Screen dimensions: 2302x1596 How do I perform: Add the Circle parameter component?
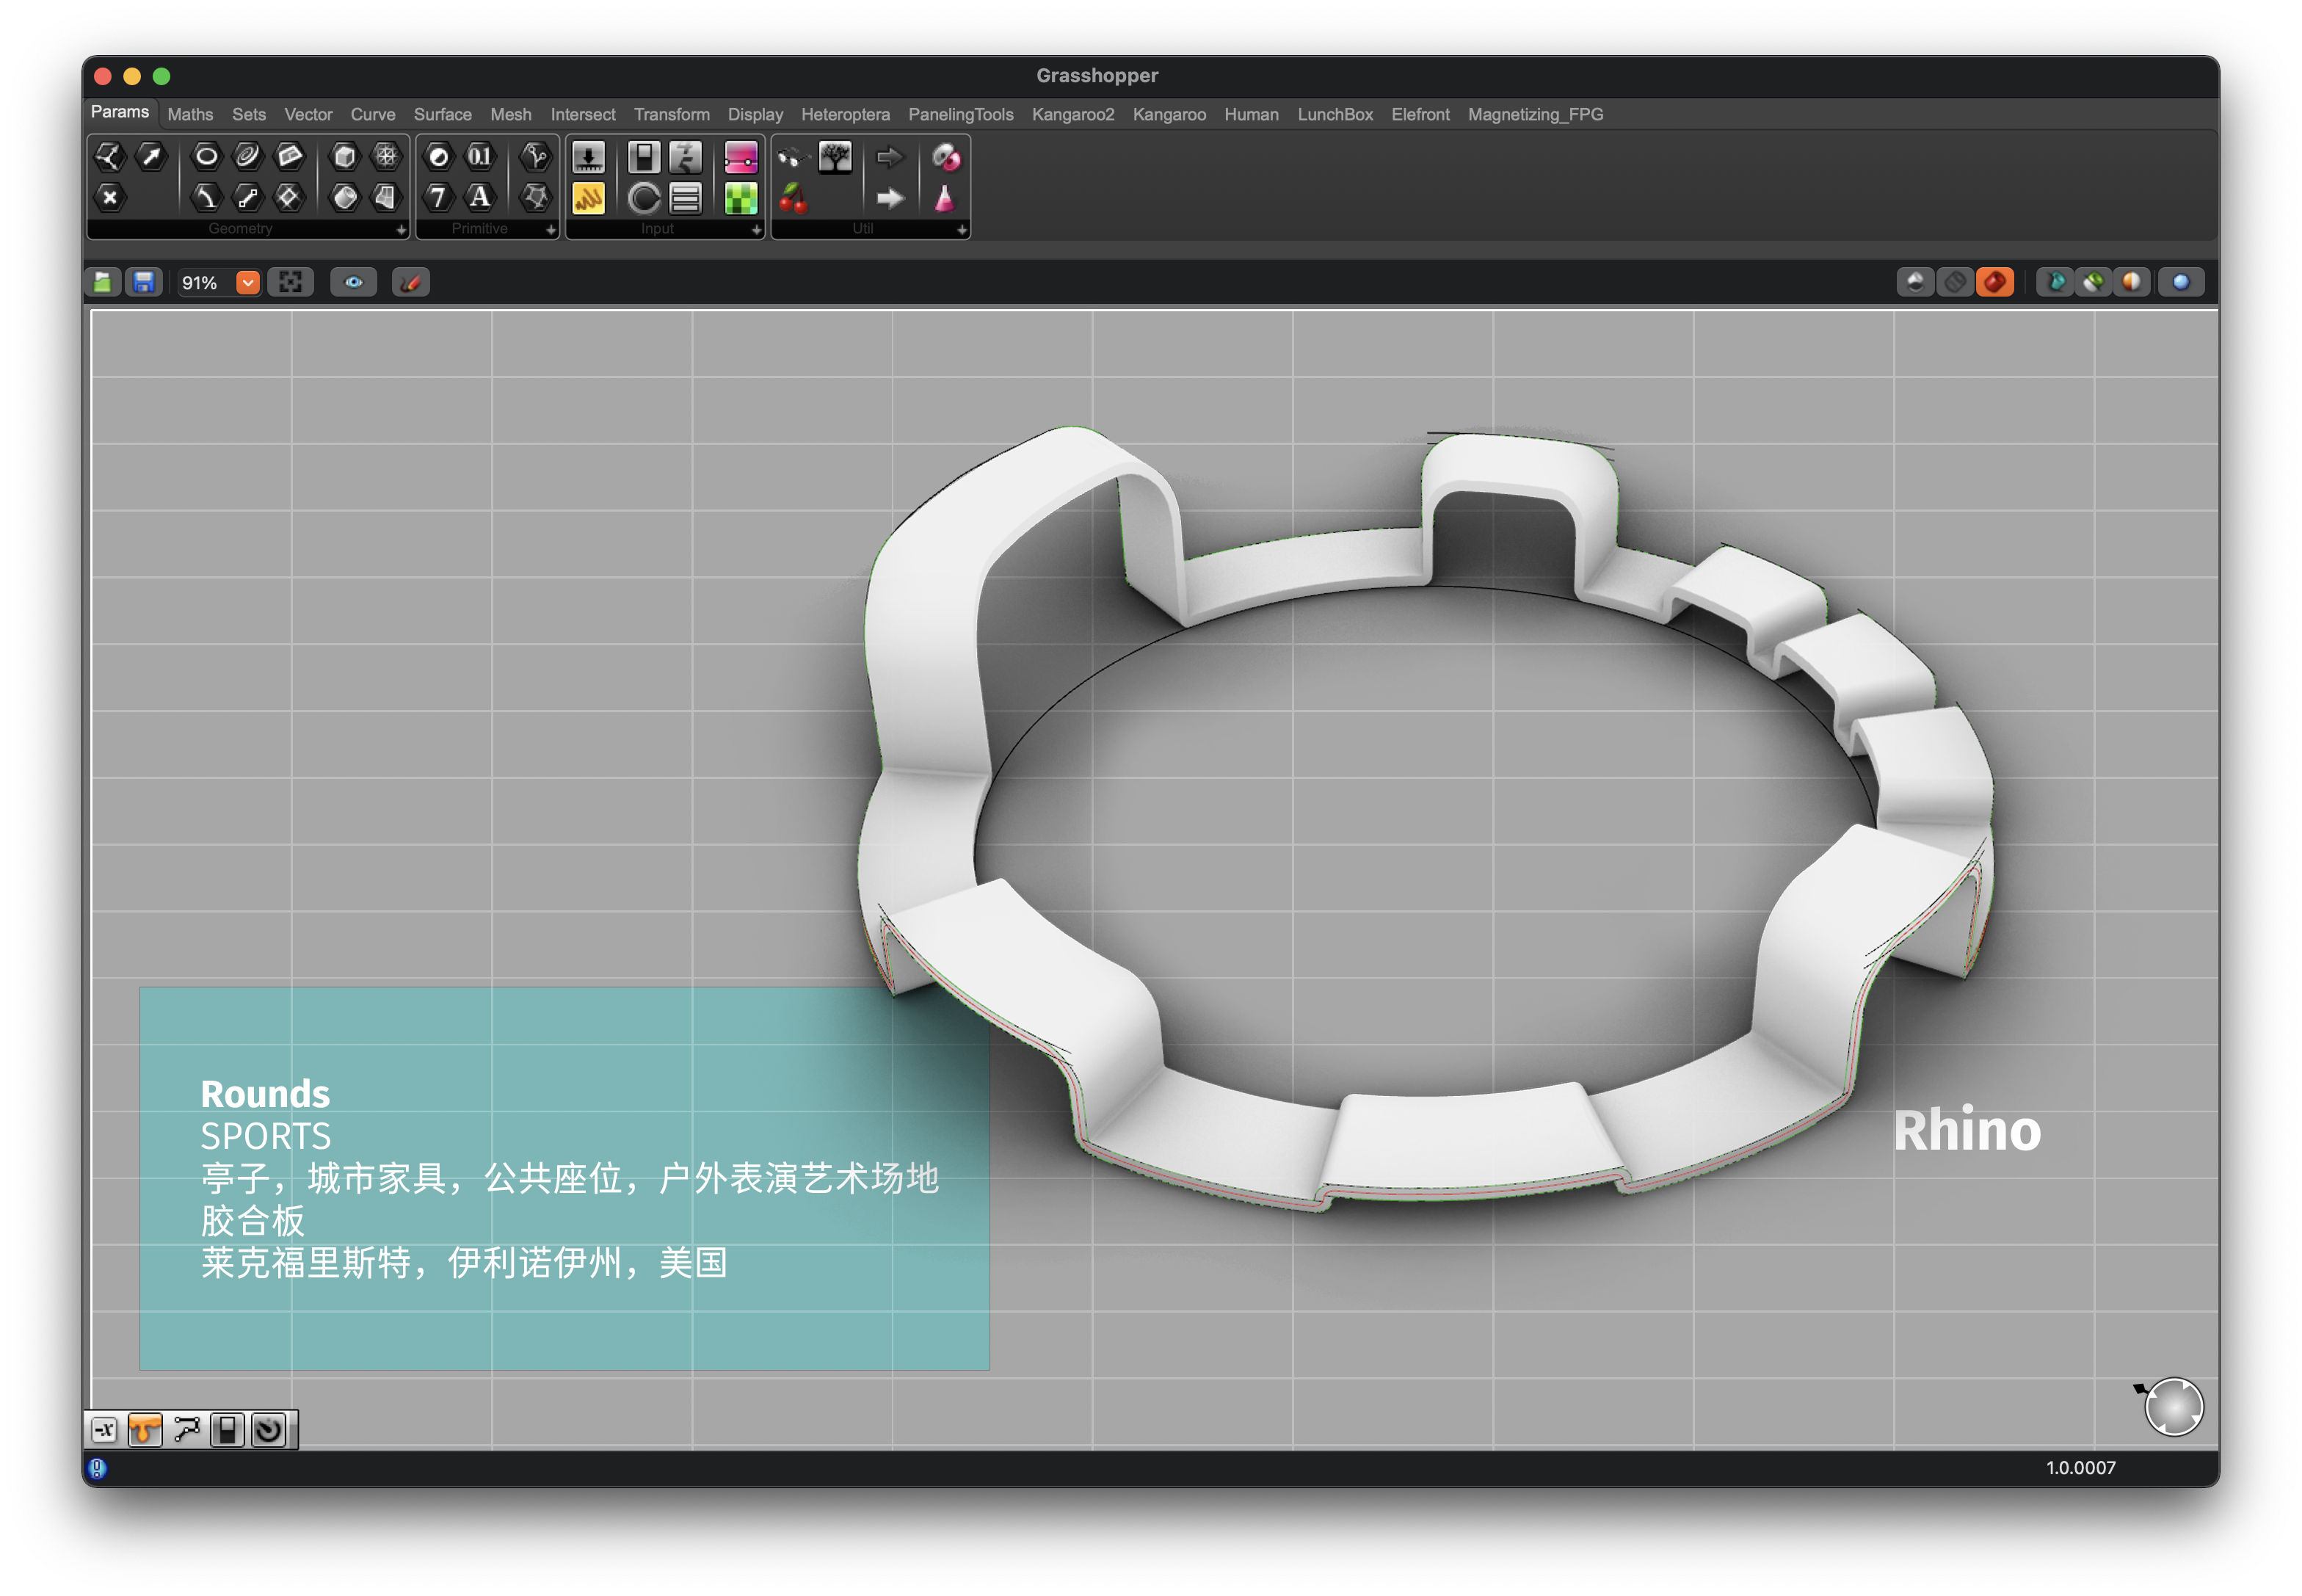click(206, 156)
